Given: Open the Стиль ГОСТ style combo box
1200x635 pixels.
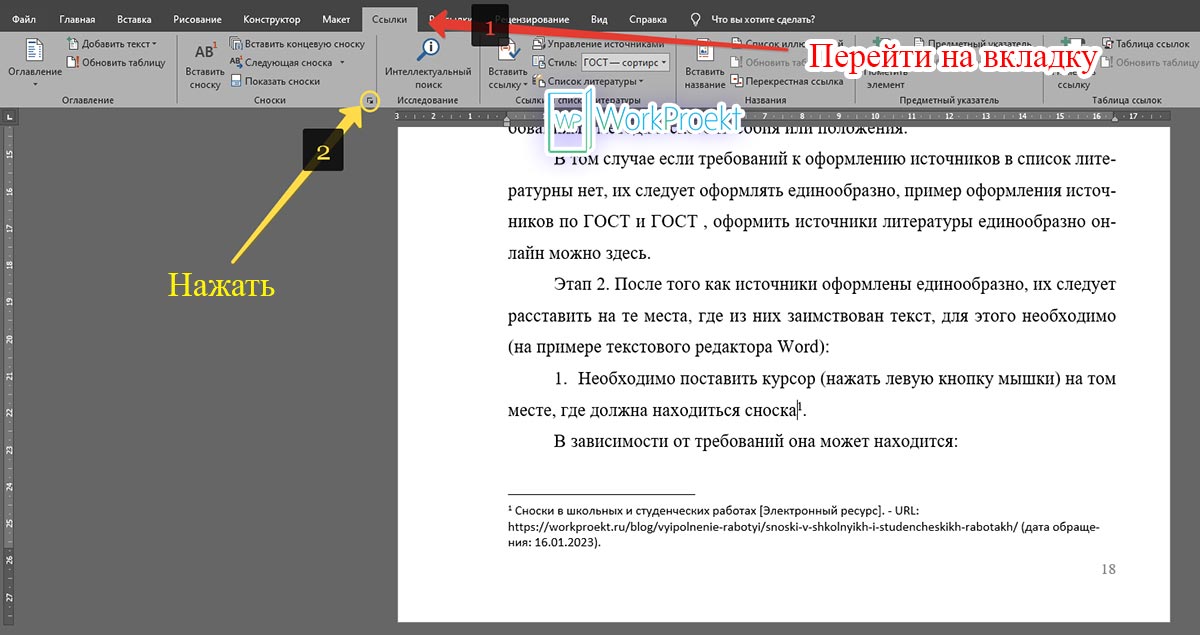Looking at the screenshot, I should point(624,60).
